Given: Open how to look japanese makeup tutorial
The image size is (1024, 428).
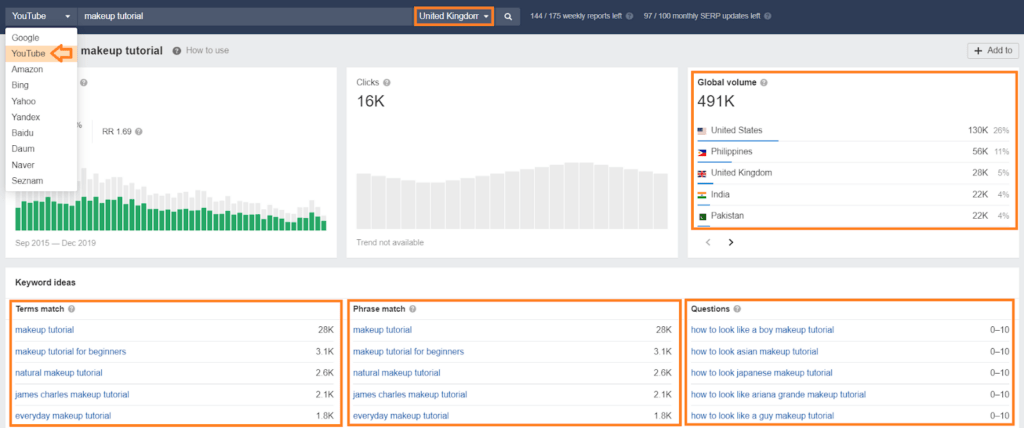Looking at the screenshot, I should point(761,372).
